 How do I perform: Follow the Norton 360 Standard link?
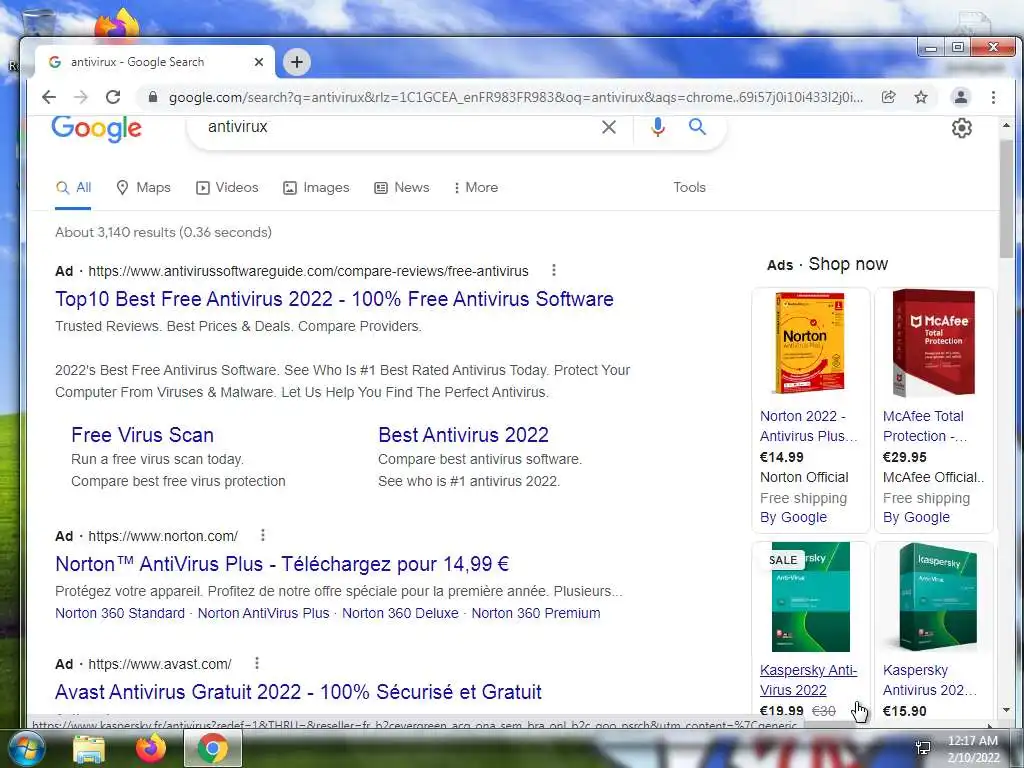click(x=120, y=613)
